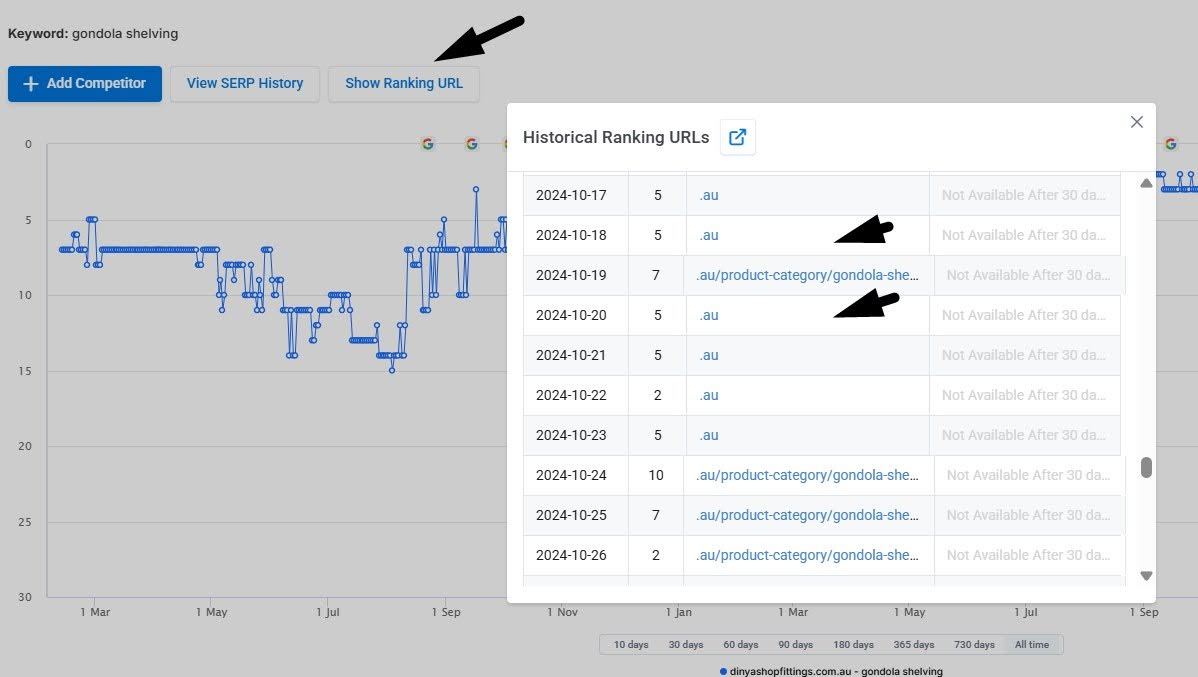Screen dimensions: 1198x677
Task: Open View SERP History
Action: [x=244, y=84]
